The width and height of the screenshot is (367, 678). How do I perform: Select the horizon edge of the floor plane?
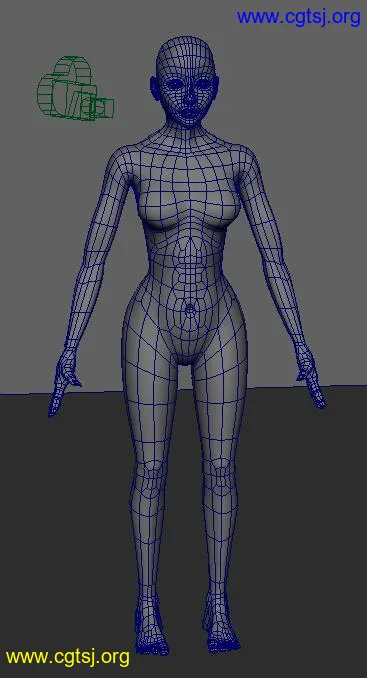[183, 389]
